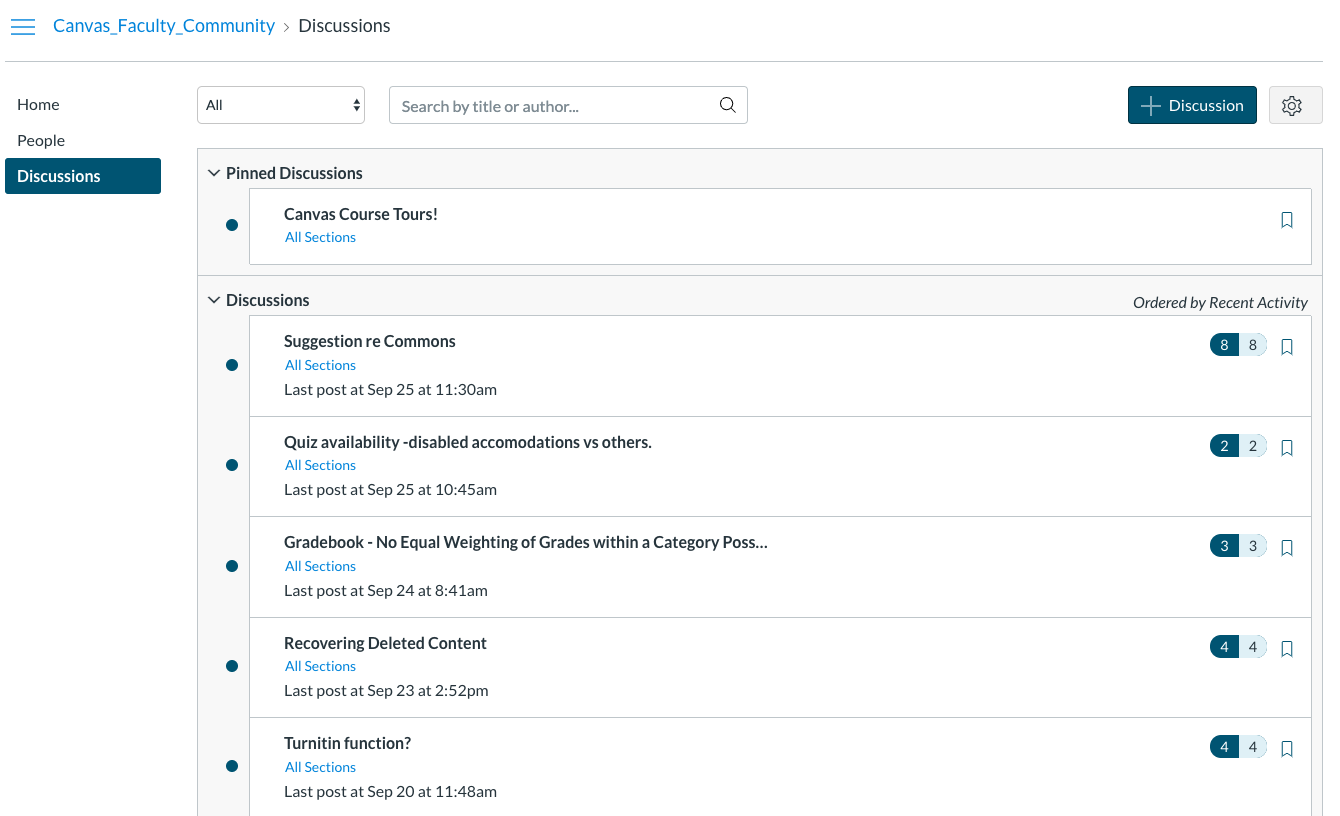
Task: Open the Suggestion re Commons discussion
Action: pyautogui.click(x=370, y=341)
